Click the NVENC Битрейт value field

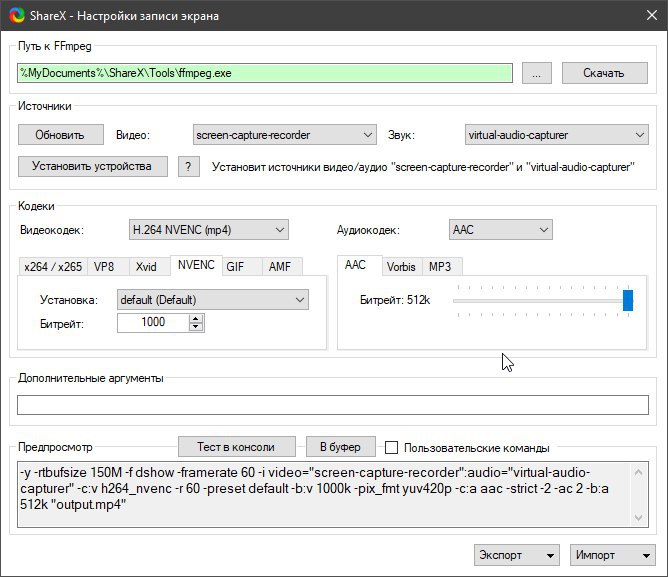[x=153, y=323]
